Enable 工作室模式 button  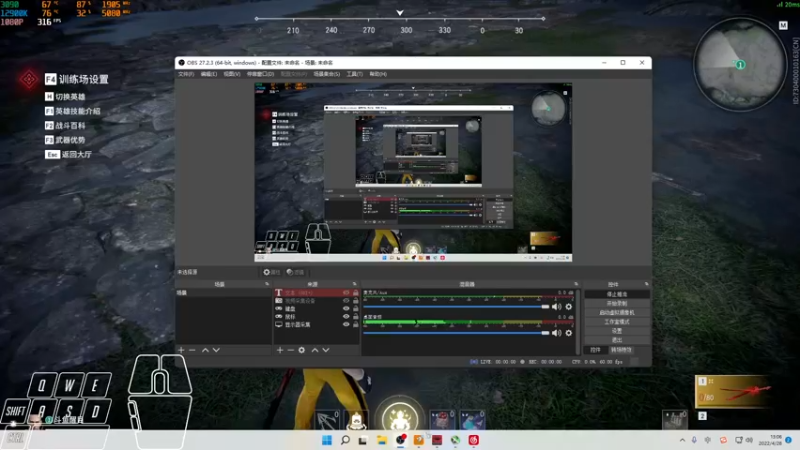(617, 322)
